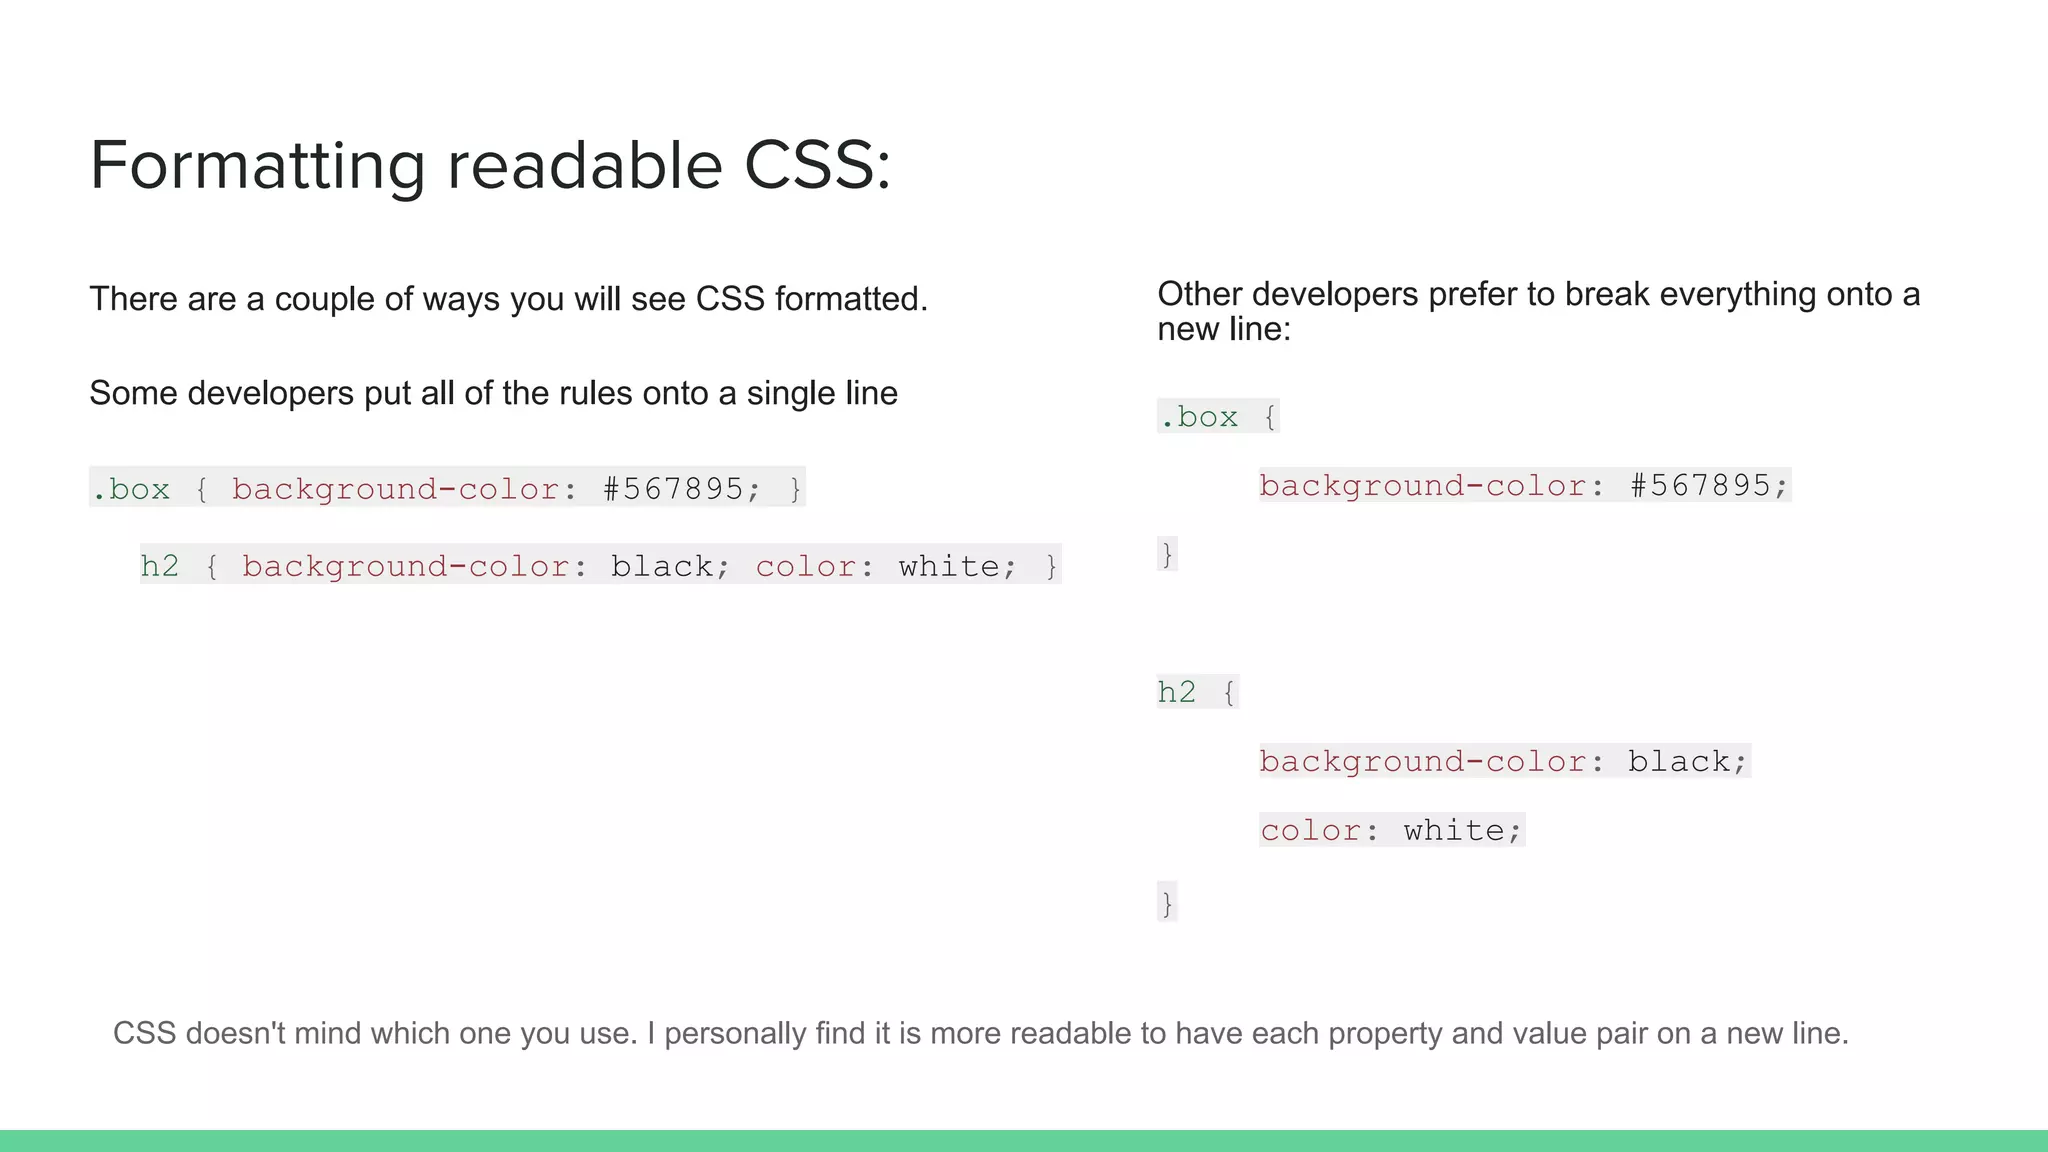The width and height of the screenshot is (2048, 1152).
Task: Click the green bar at the slide bottom
Action: tap(1024, 1141)
